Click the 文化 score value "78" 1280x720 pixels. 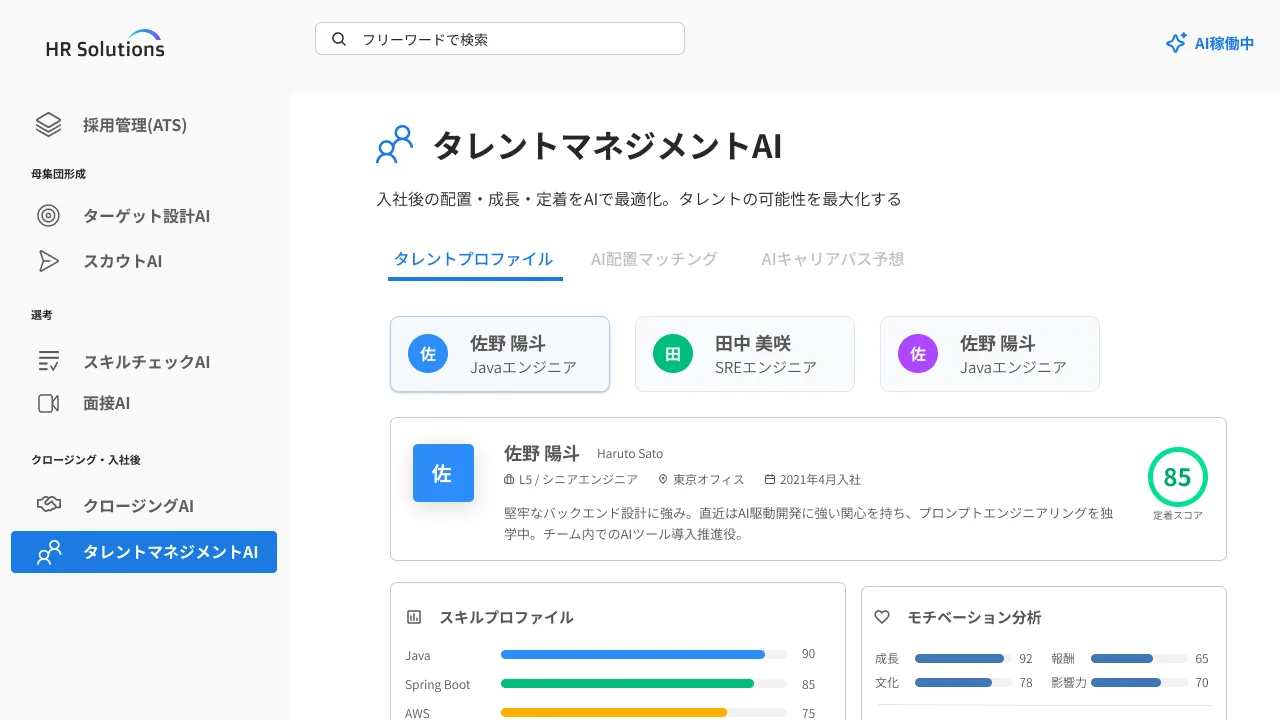point(1026,683)
